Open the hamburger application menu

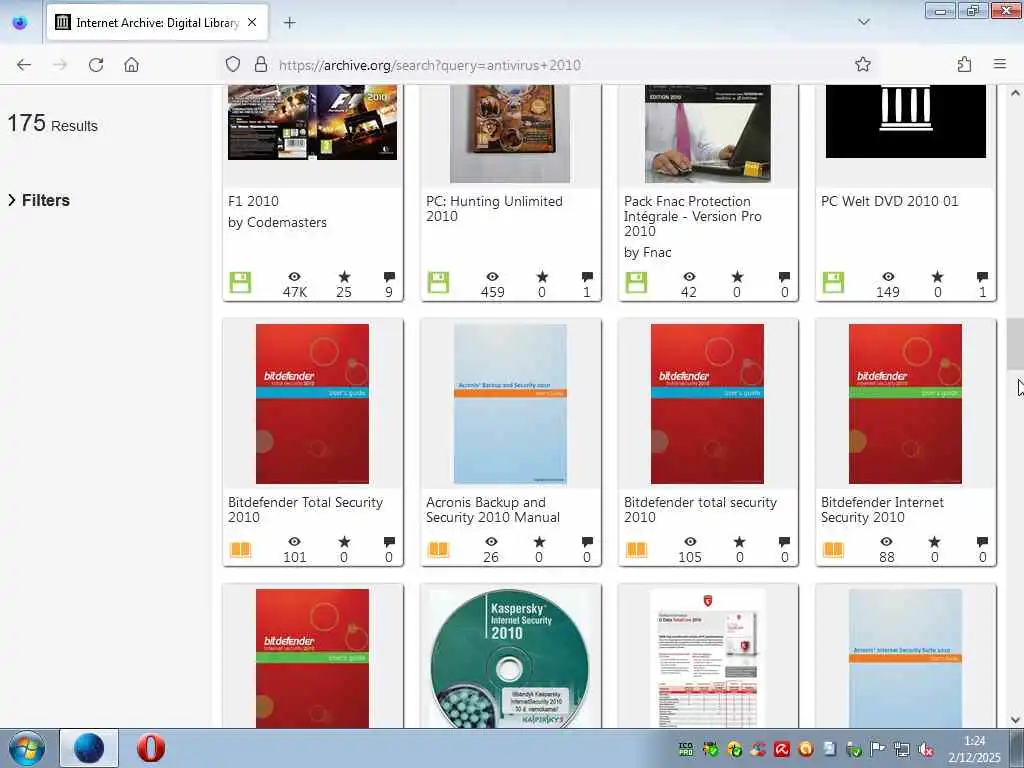[1000, 64]
